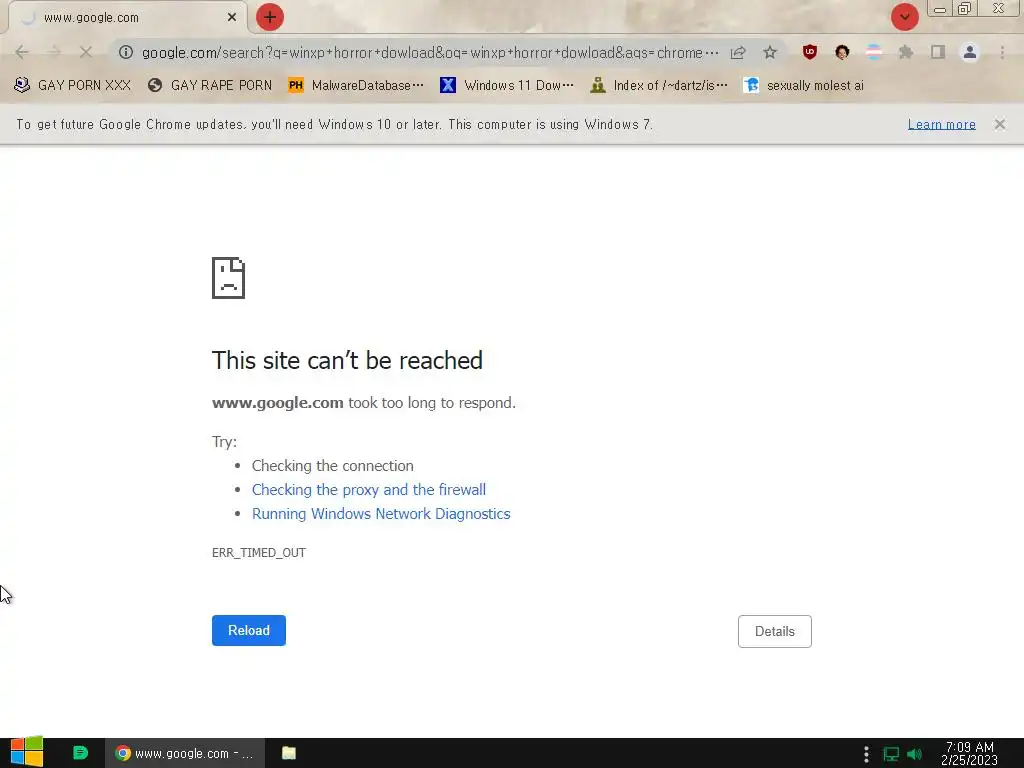Open the uBlock Origin extension
The height and width of the screenshot is (768, 1024).
pyautogui.click(x=810, y=52)
